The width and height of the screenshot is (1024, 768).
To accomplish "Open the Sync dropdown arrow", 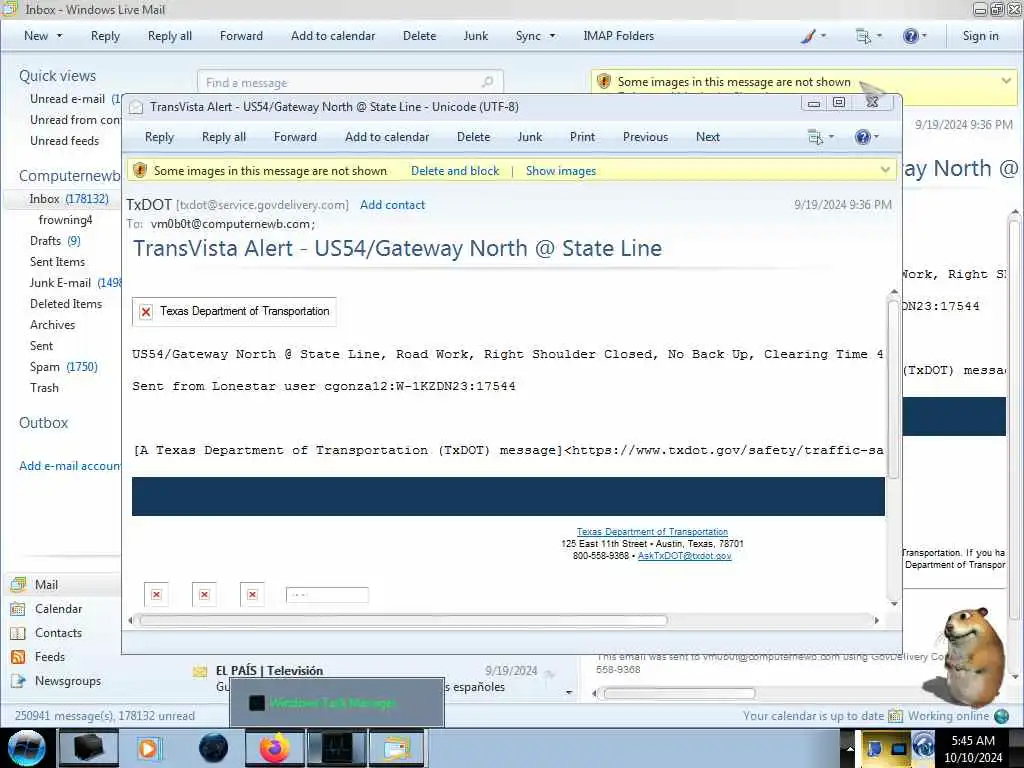I will click(552, 36).
